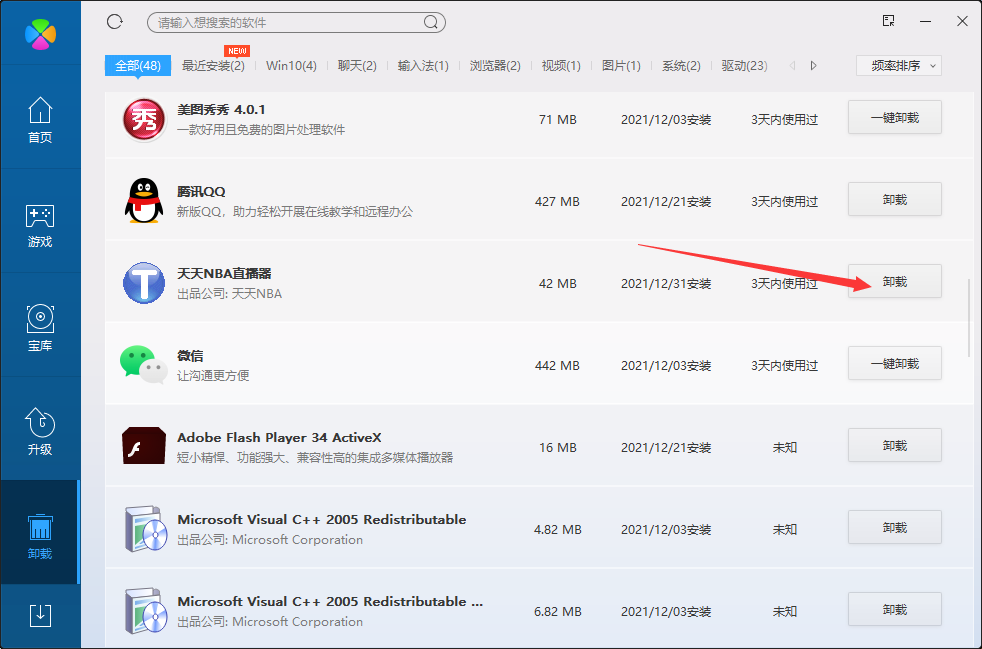Uninstall the 4.82 MB Visual C++ 2005 Redistributable
Screen dimensions: 982x649
pos(895,527)
